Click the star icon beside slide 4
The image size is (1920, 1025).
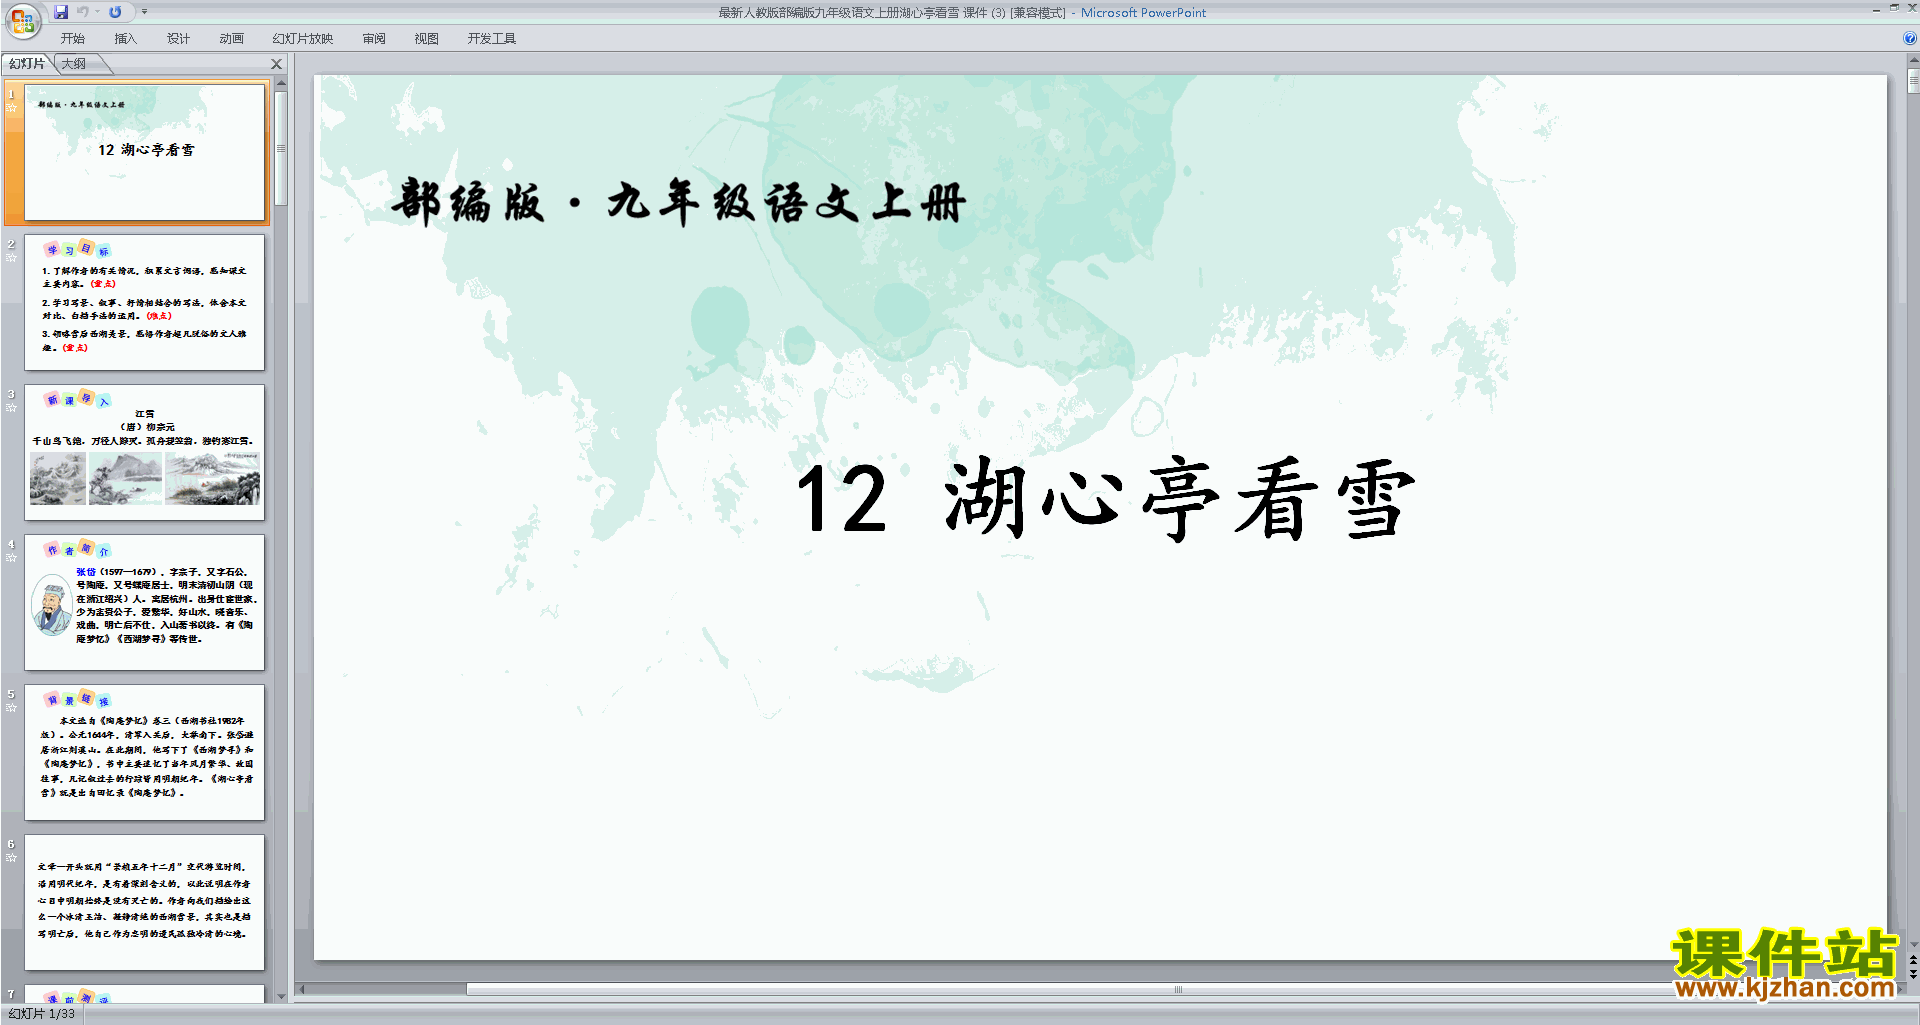click(x=12, y=558)
